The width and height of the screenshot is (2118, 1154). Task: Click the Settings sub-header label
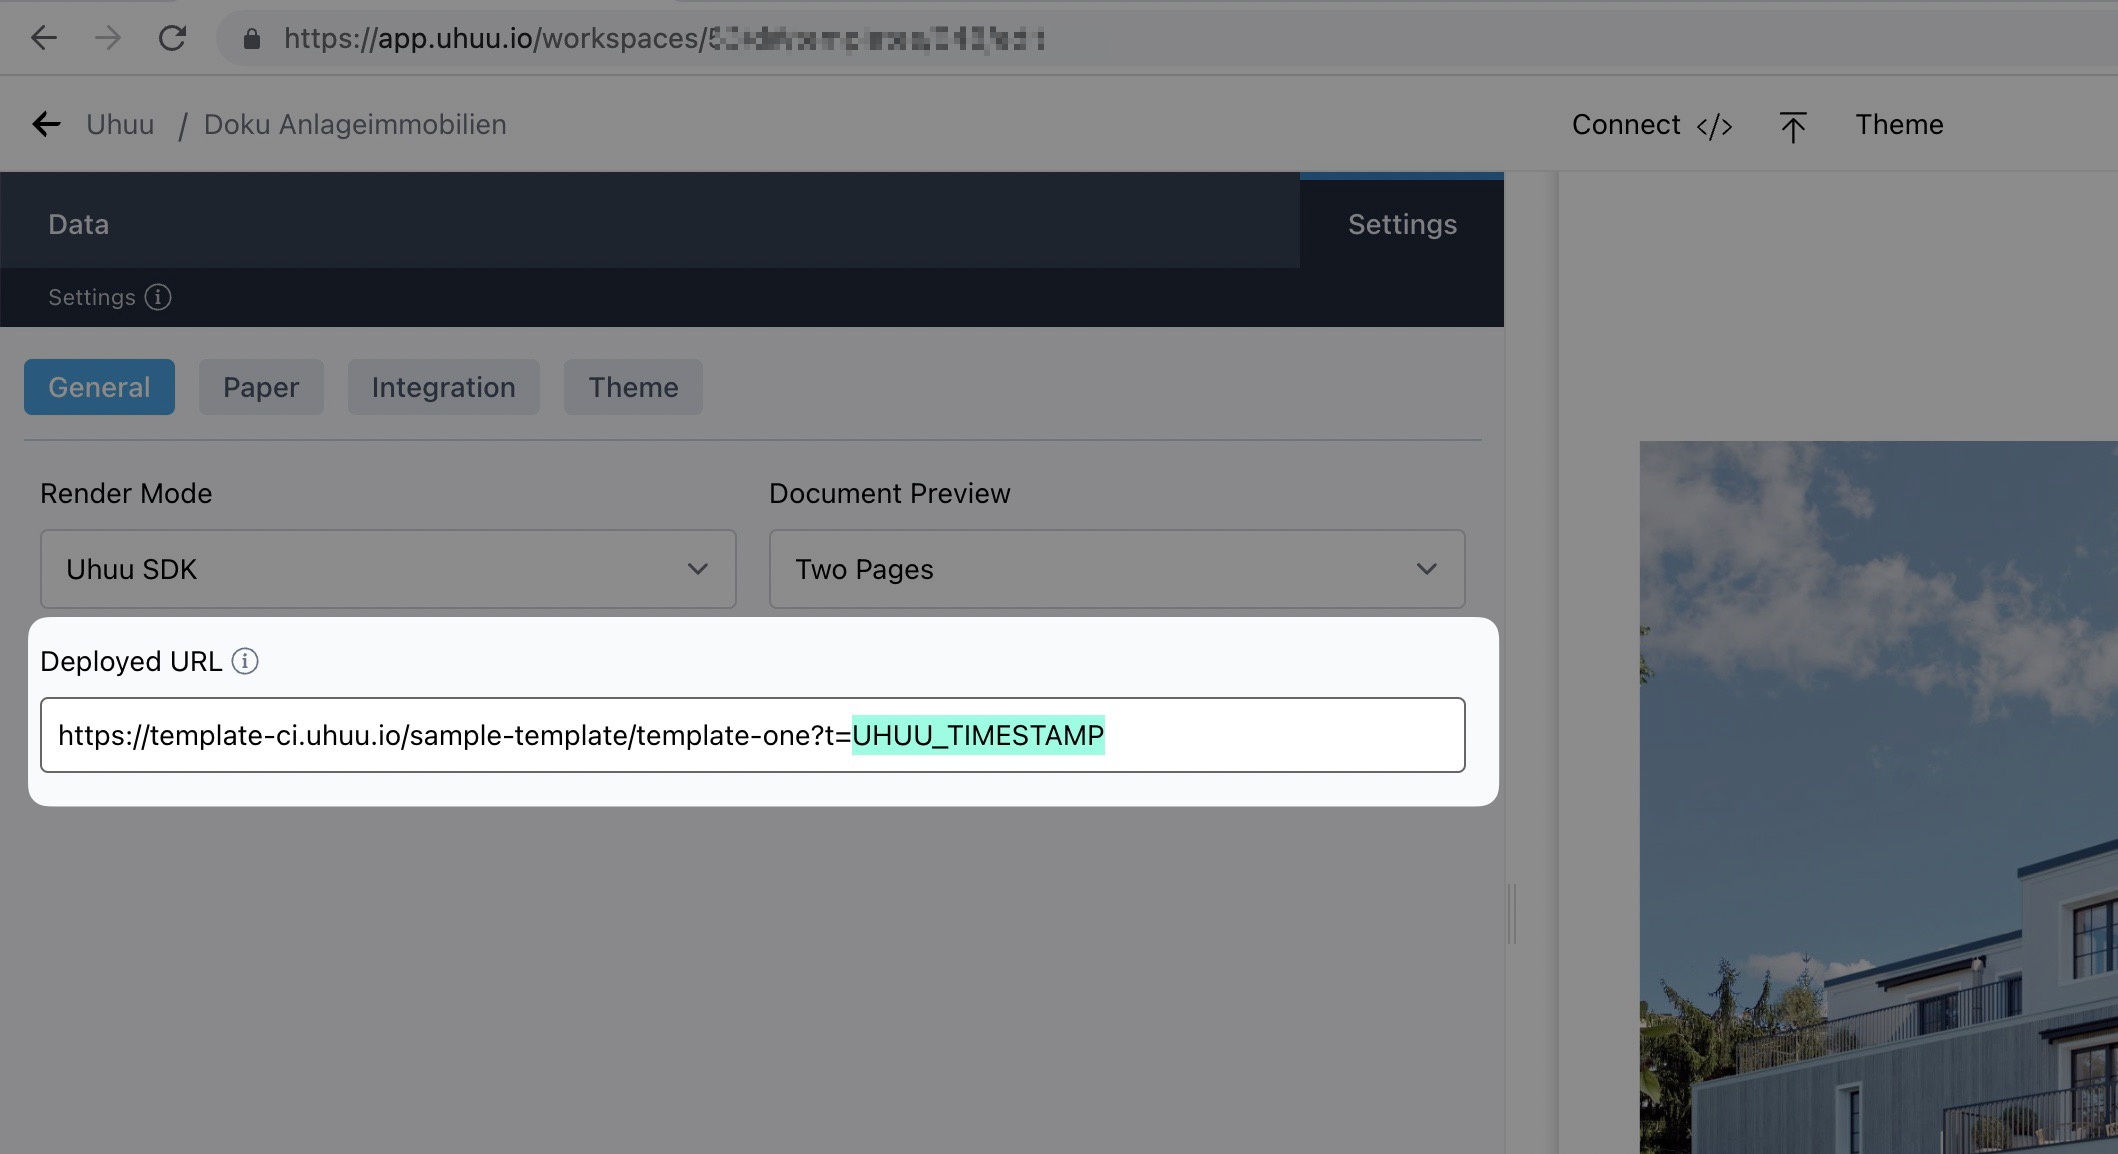click(92, 297)
